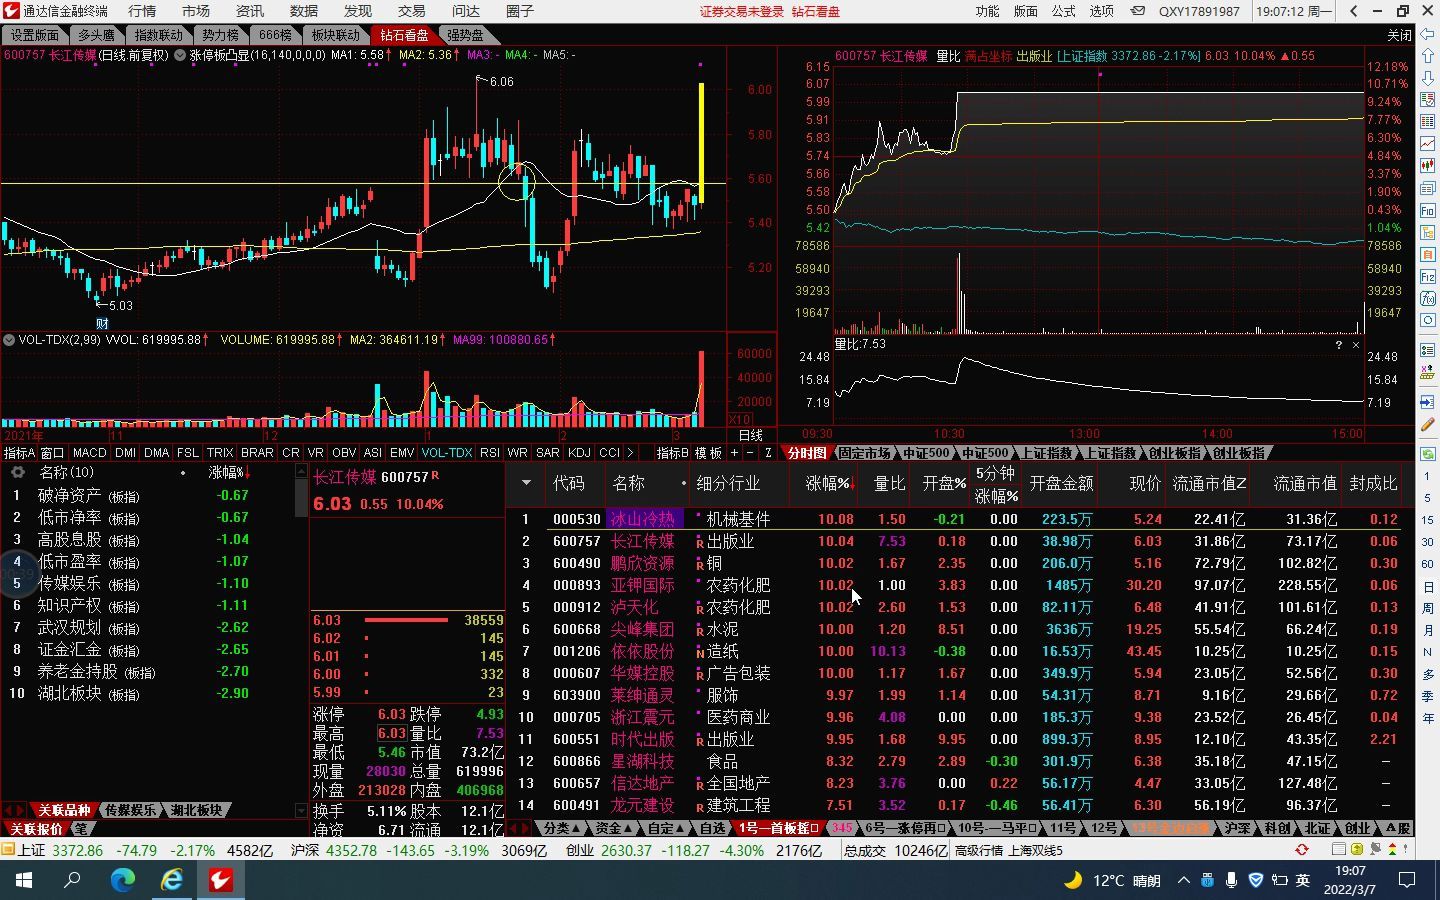The image size is (1440, 900).
Task: Open the 行情 menu
Action: 142,11
